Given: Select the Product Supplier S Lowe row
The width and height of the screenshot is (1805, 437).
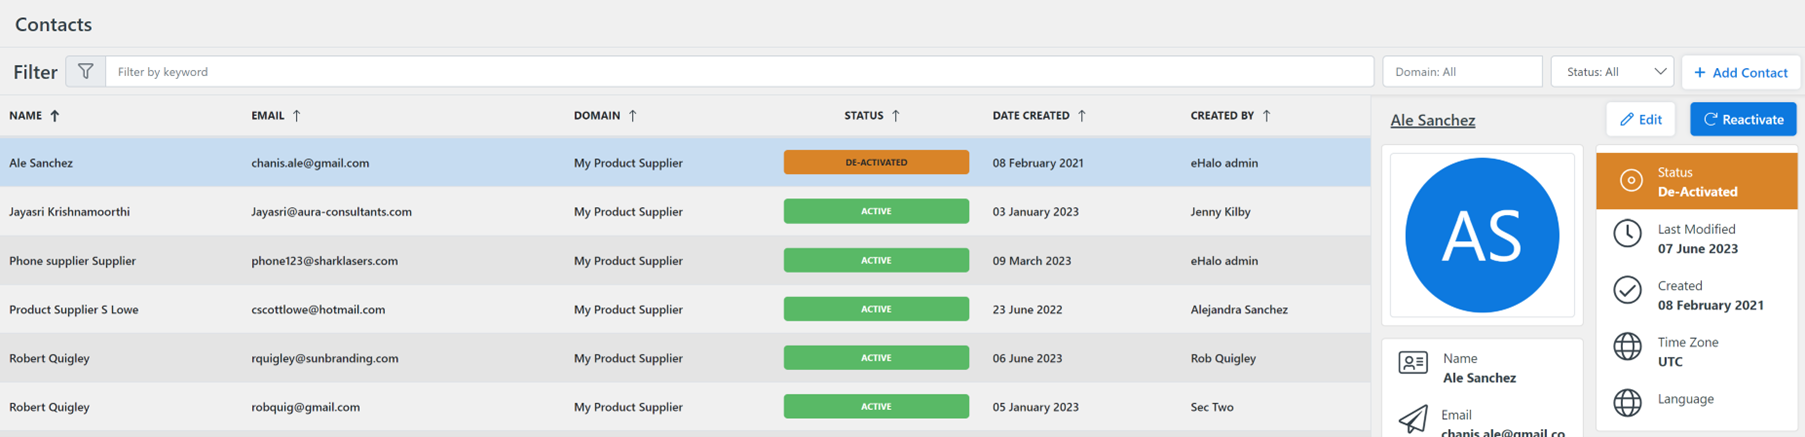Looking at the screenshot, I should (x=685, y=309).
